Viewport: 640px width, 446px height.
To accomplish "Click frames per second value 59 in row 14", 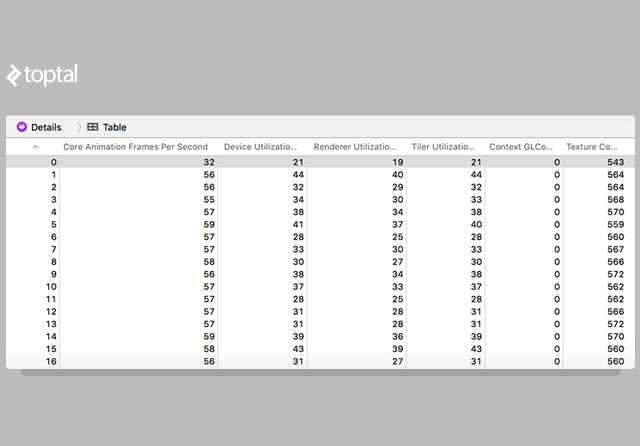I will click(209, 336).
